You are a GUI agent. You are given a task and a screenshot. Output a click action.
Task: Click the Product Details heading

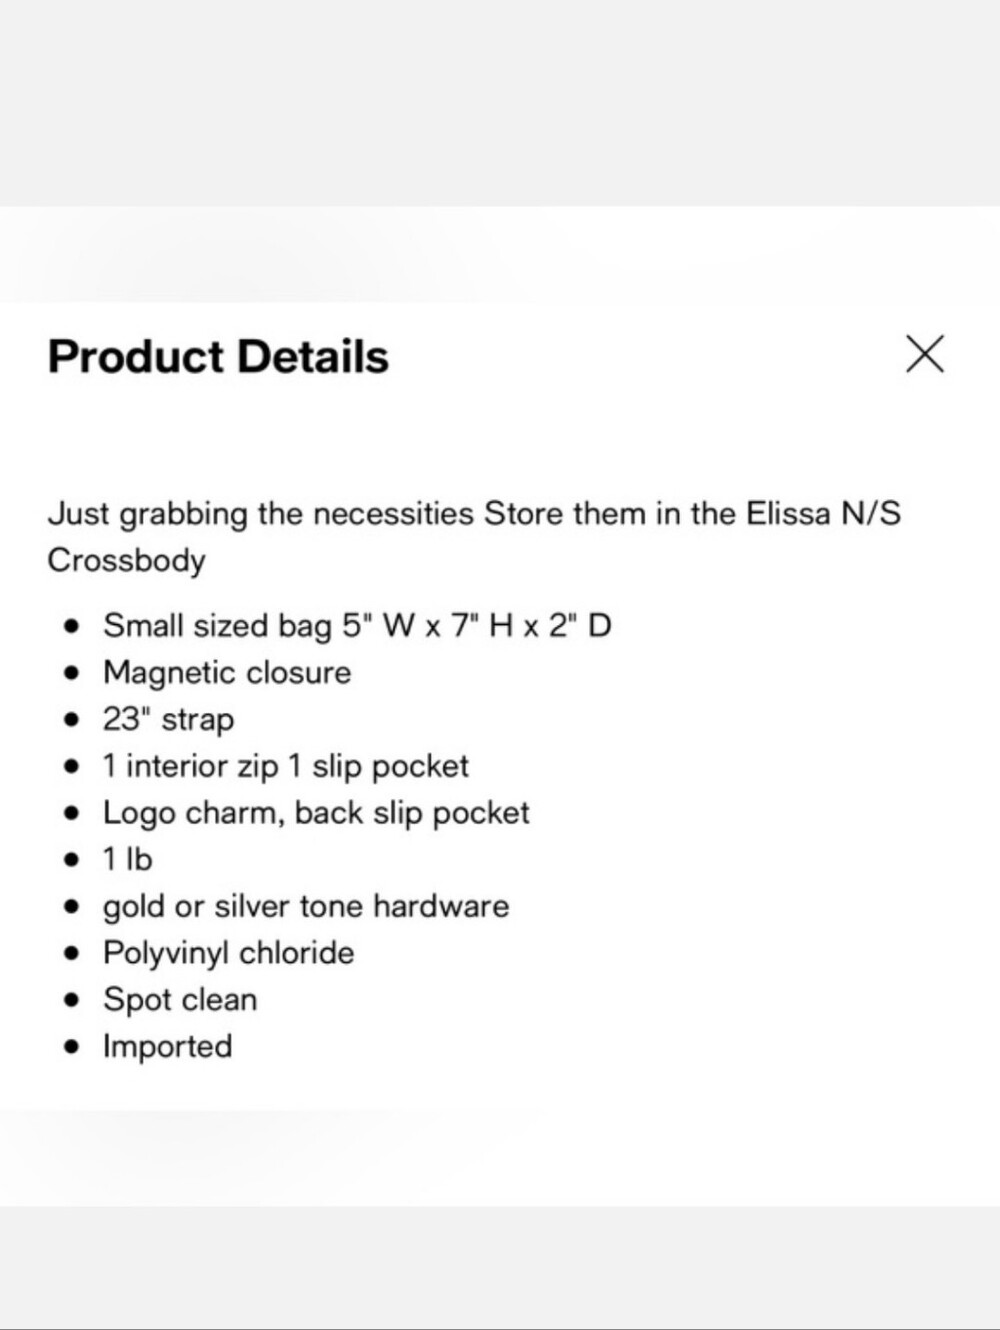(x=218, y=357)
